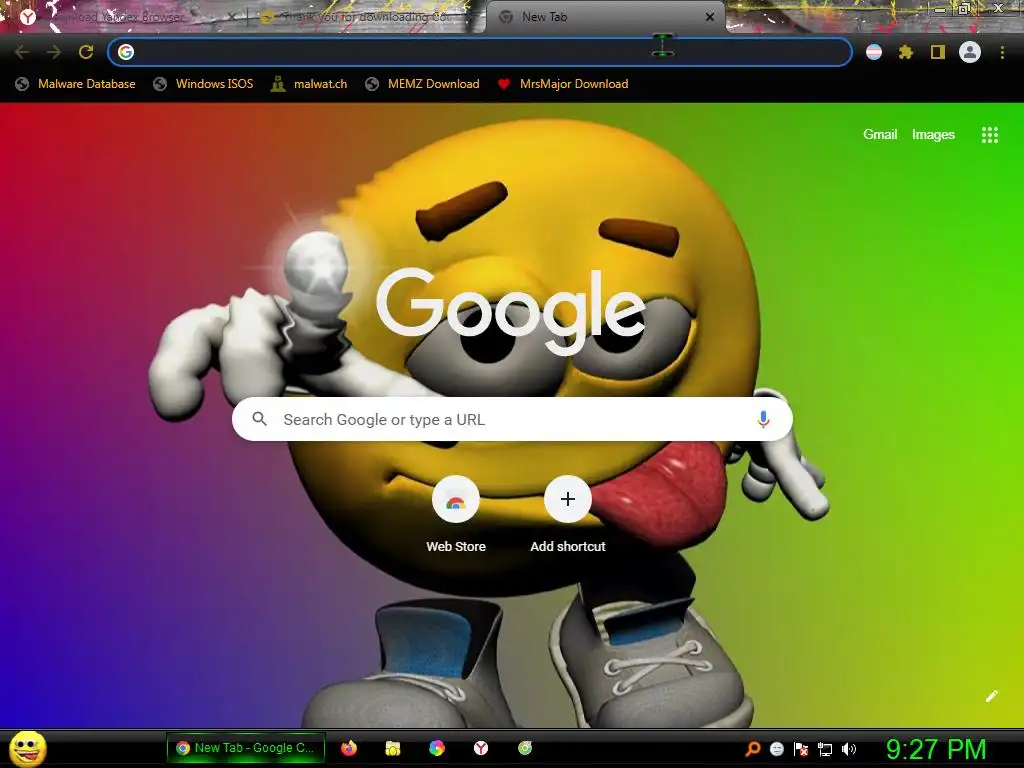Reload the page with the refresh icon
The height and width of the screenshot is (768, 1024).
86,52
